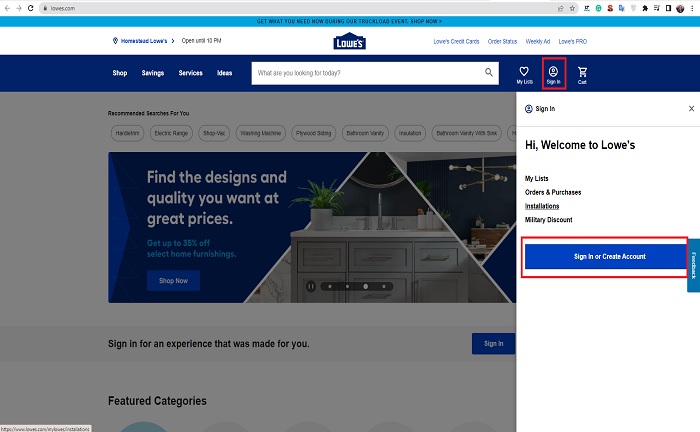Open Orders & Purchases link

(553, 192)
